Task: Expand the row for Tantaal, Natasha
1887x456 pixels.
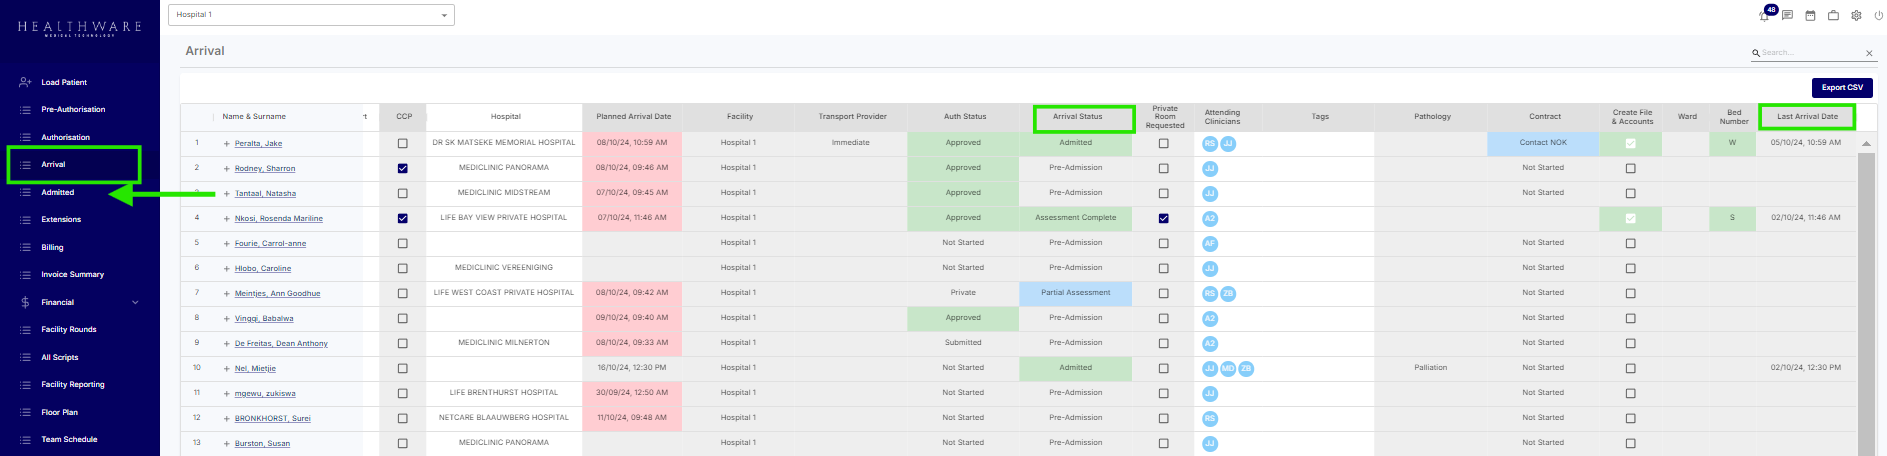Action: tap(227, 194)
